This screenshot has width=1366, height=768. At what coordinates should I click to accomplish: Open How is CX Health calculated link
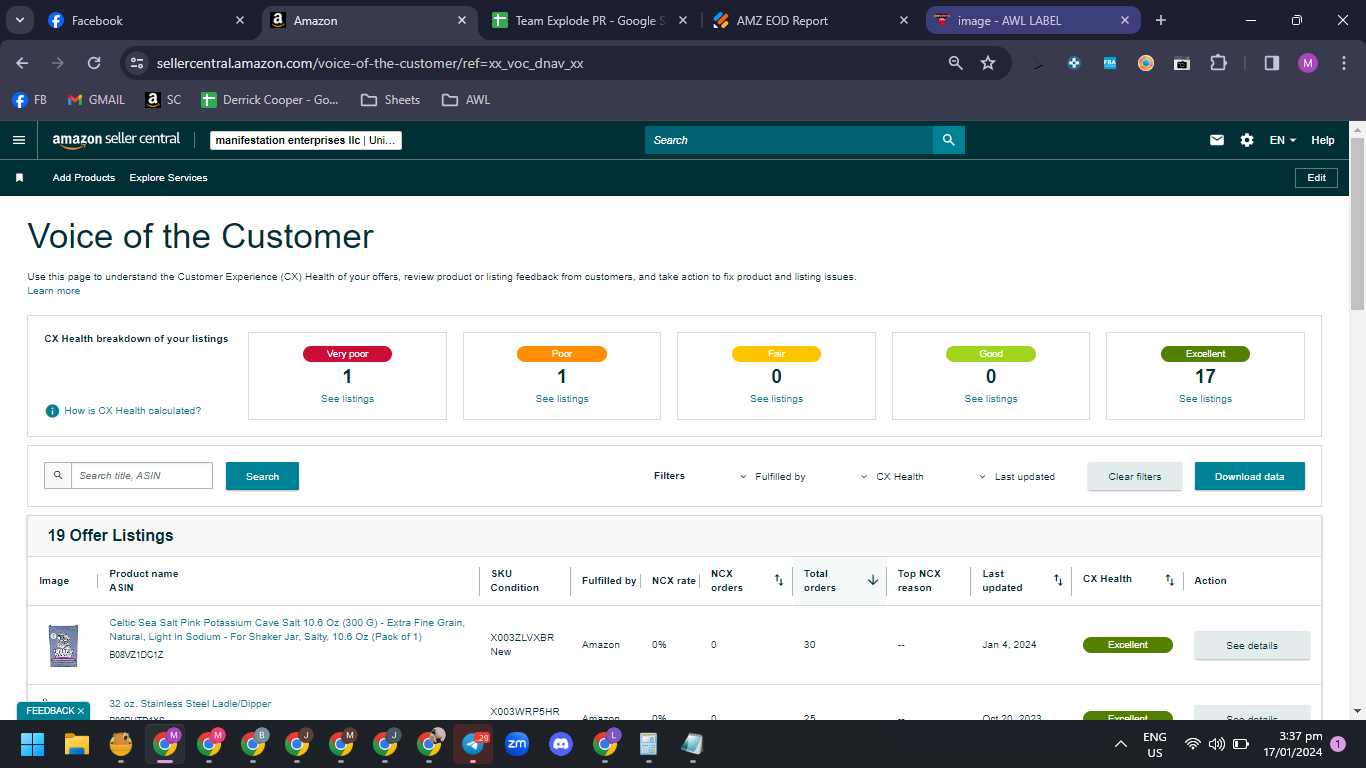[132, 411]
